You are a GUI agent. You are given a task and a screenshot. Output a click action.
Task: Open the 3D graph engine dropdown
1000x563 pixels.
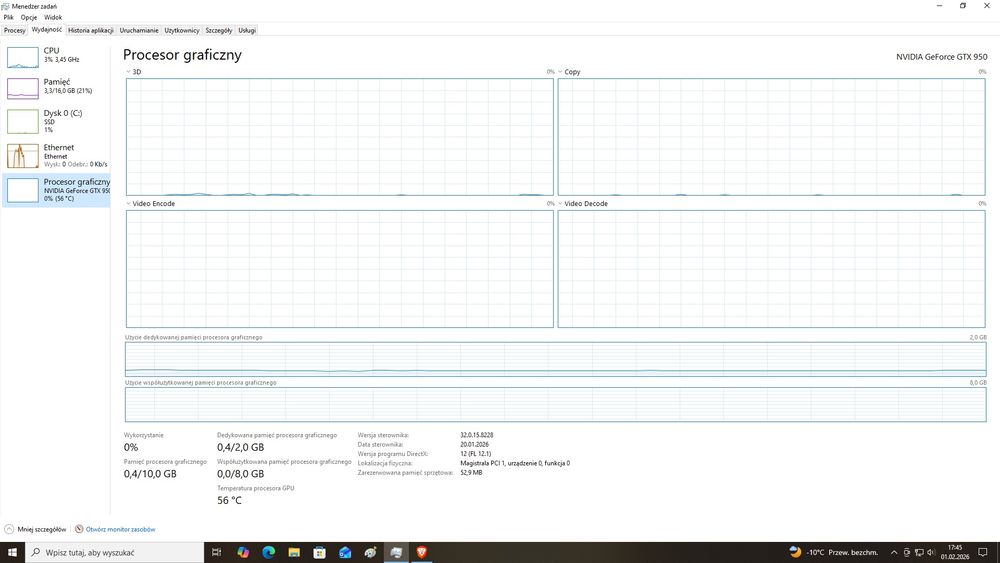tap(128, 72)
